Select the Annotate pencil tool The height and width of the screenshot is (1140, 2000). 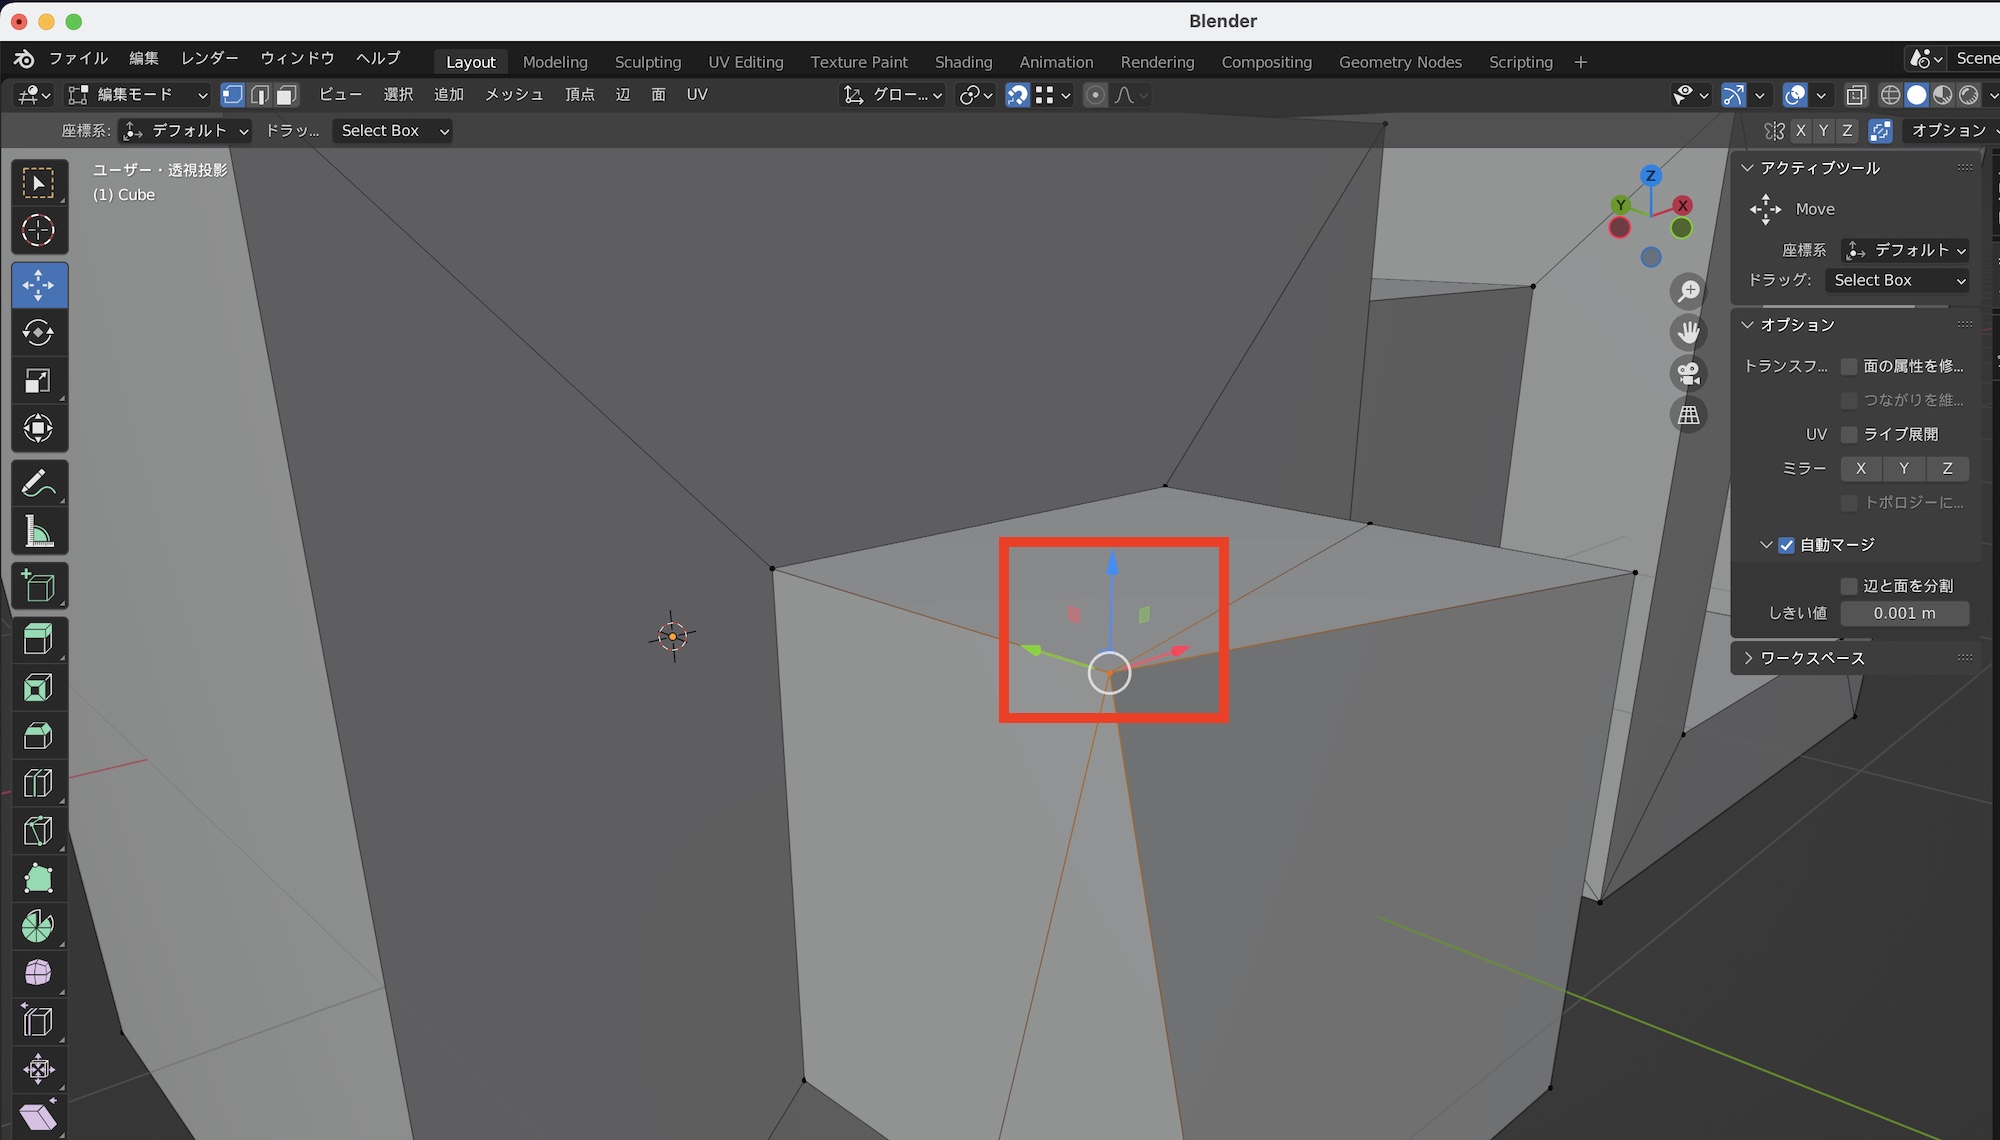coord(38,484)
